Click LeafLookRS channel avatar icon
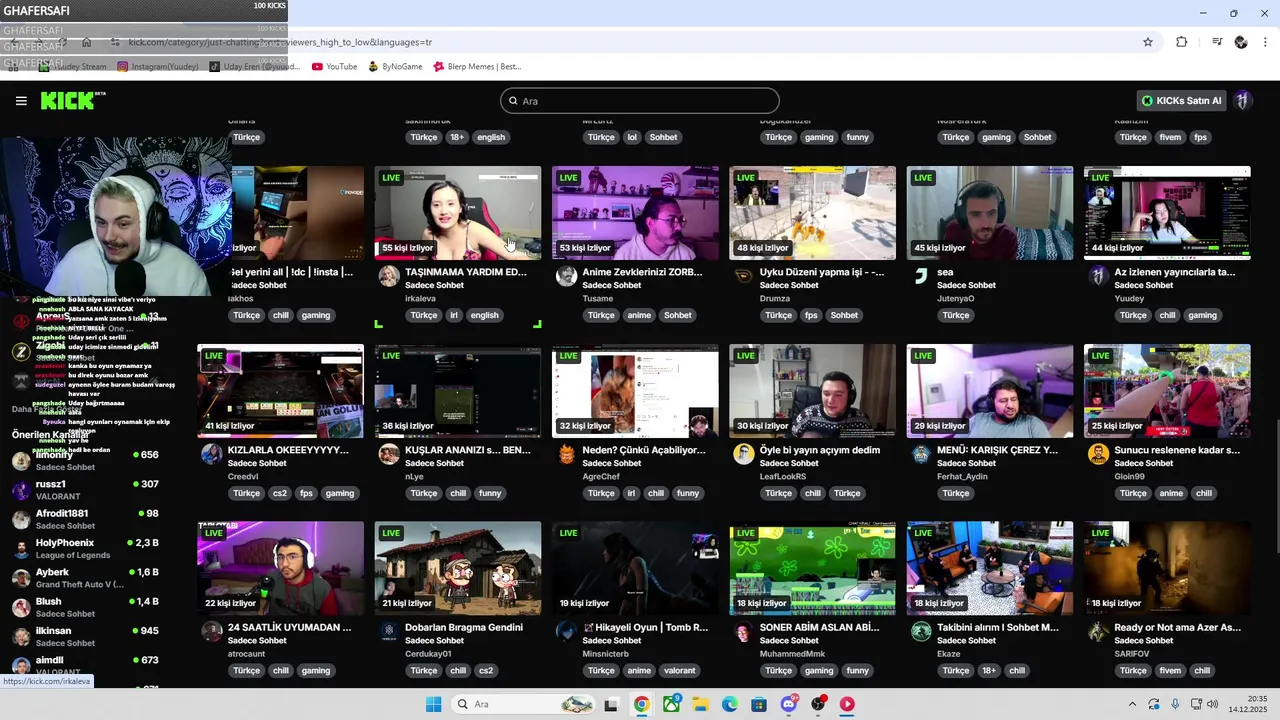 (x=743, y=455)
